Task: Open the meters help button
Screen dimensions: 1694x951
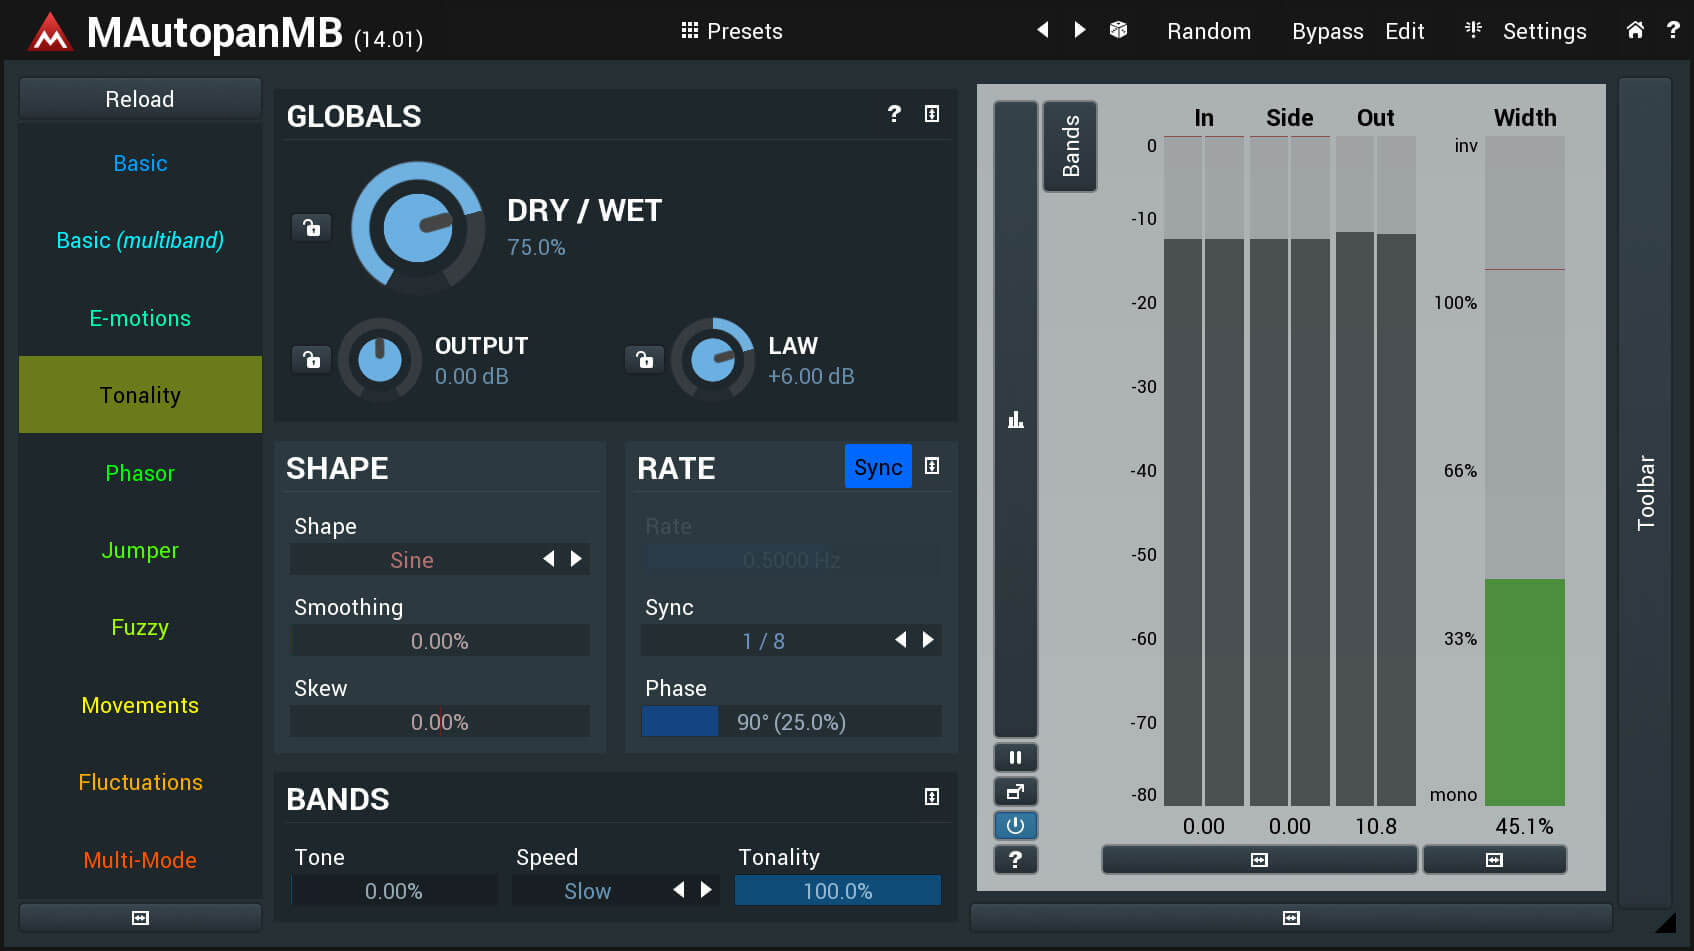Action: click(x=1016, y=860)
